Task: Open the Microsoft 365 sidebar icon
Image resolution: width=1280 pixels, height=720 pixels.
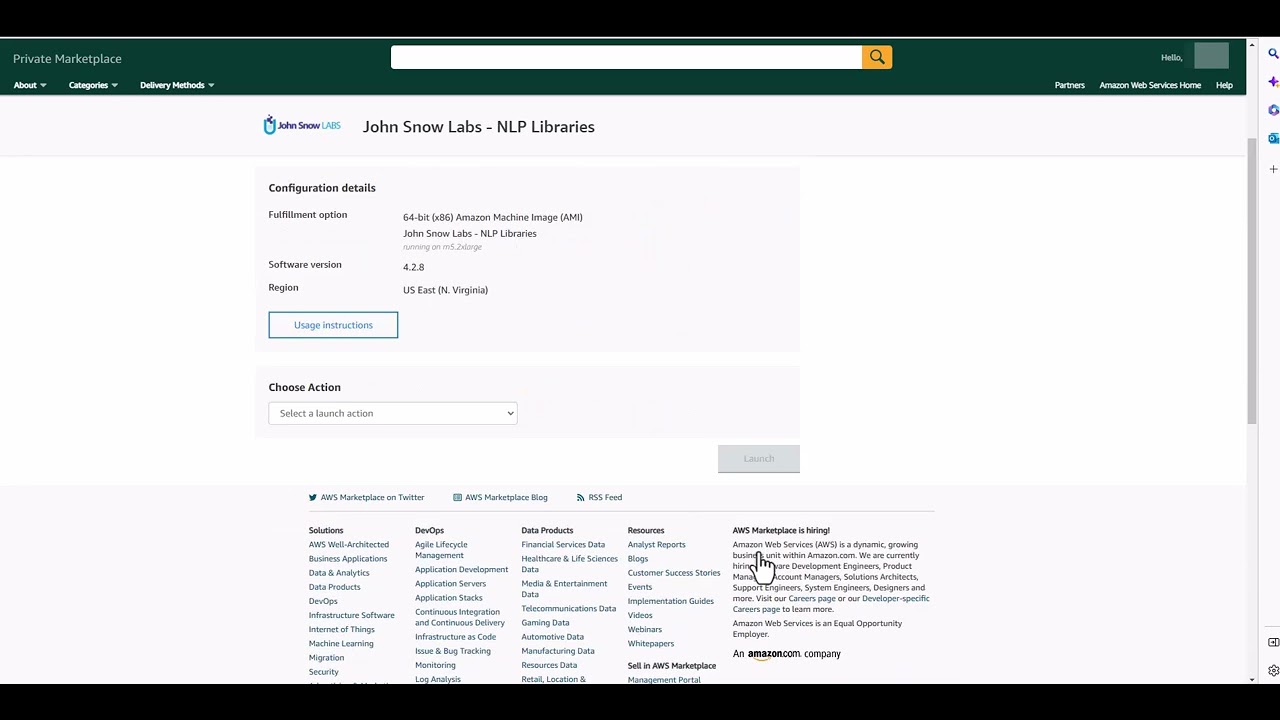Action: click(1273, 110)
